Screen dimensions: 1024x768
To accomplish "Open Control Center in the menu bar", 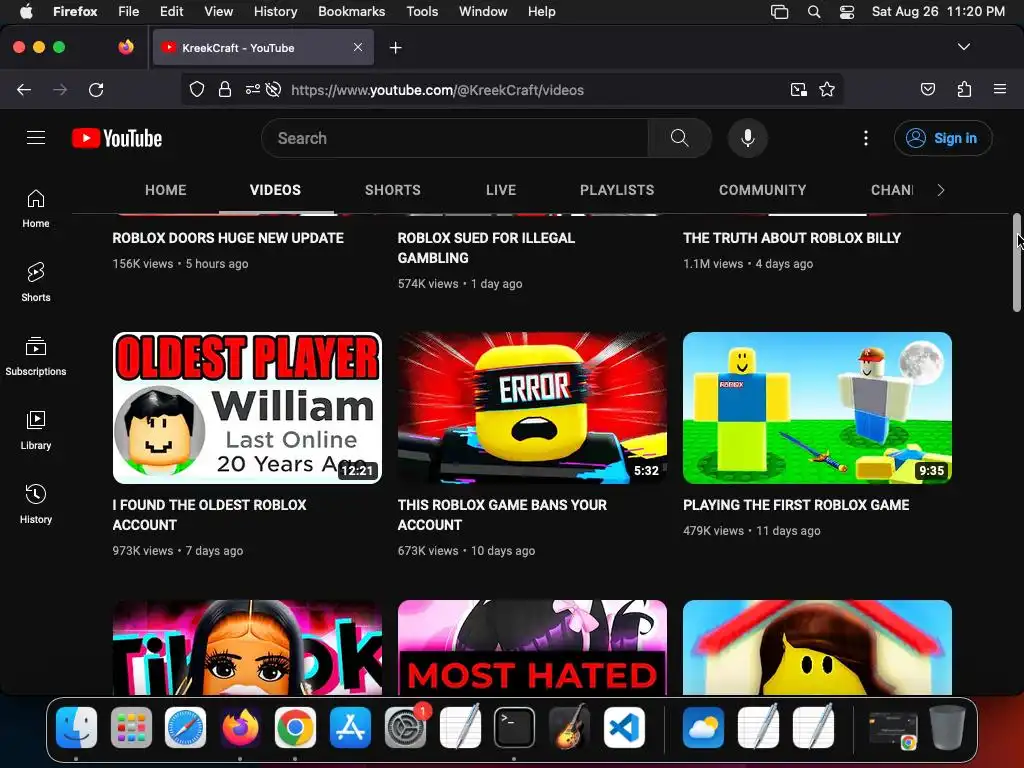I will [x=847, y=11].
